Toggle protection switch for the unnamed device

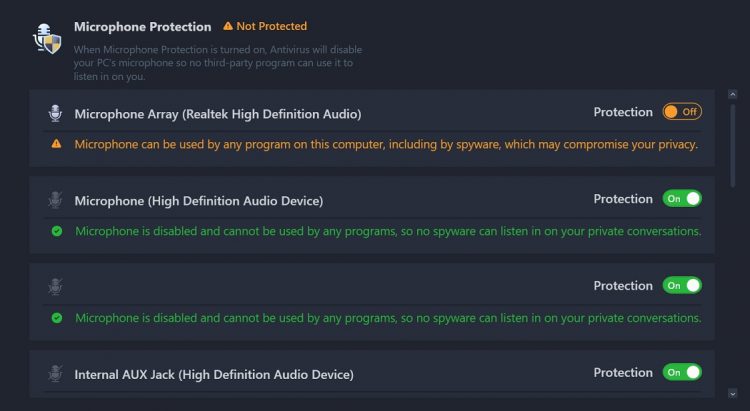[x=682, y=286]
